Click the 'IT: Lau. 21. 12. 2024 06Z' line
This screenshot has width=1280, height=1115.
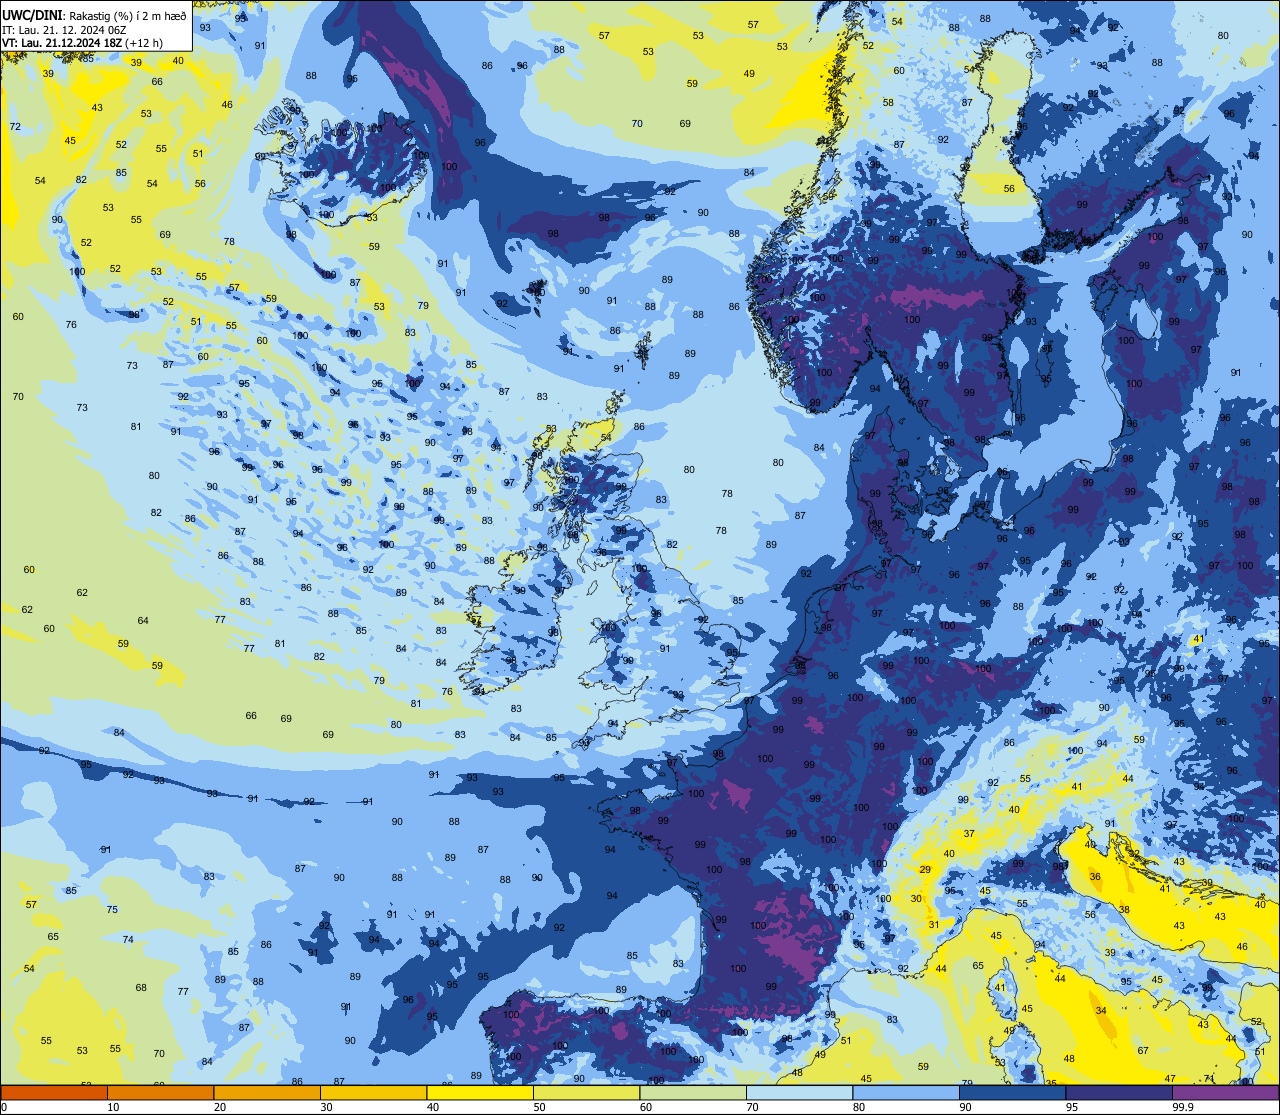64,29
